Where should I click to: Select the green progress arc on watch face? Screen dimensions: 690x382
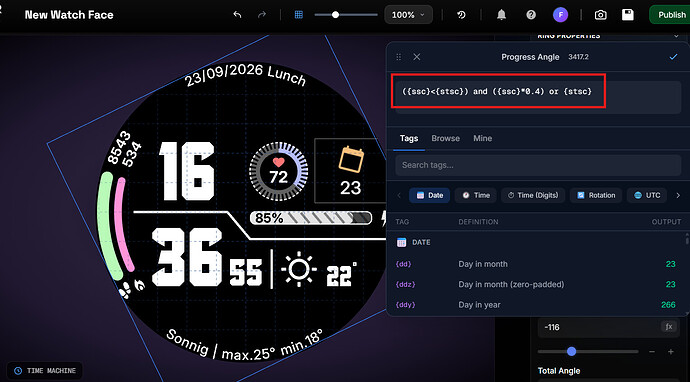(x=107, y=226)
